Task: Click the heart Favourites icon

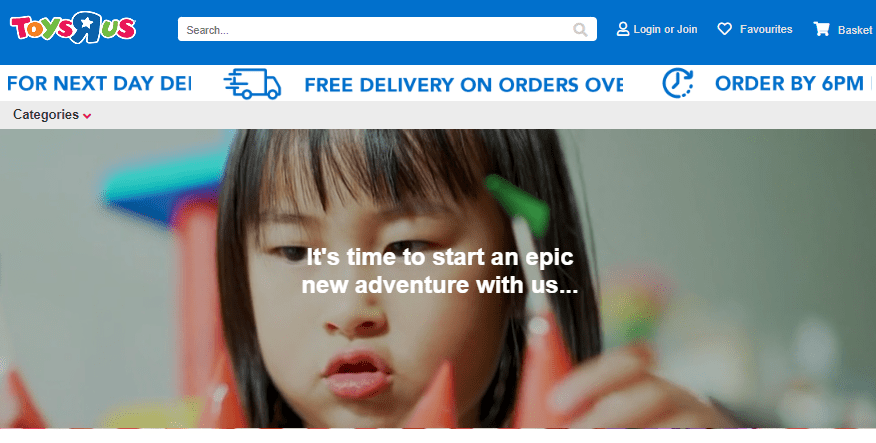Action: pos(725,29)
